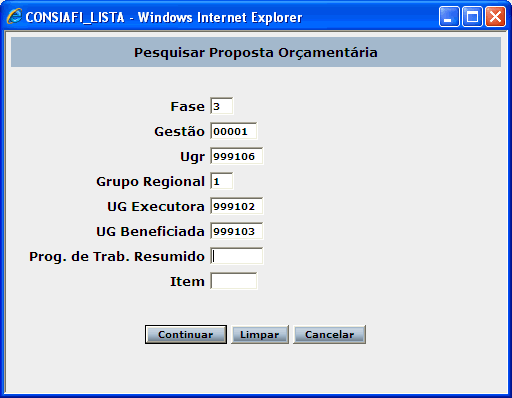The image size is (512, 398).
Task: Click the Pesquisar Proposta Orçamentária heading
Action: tap(256, 53)
